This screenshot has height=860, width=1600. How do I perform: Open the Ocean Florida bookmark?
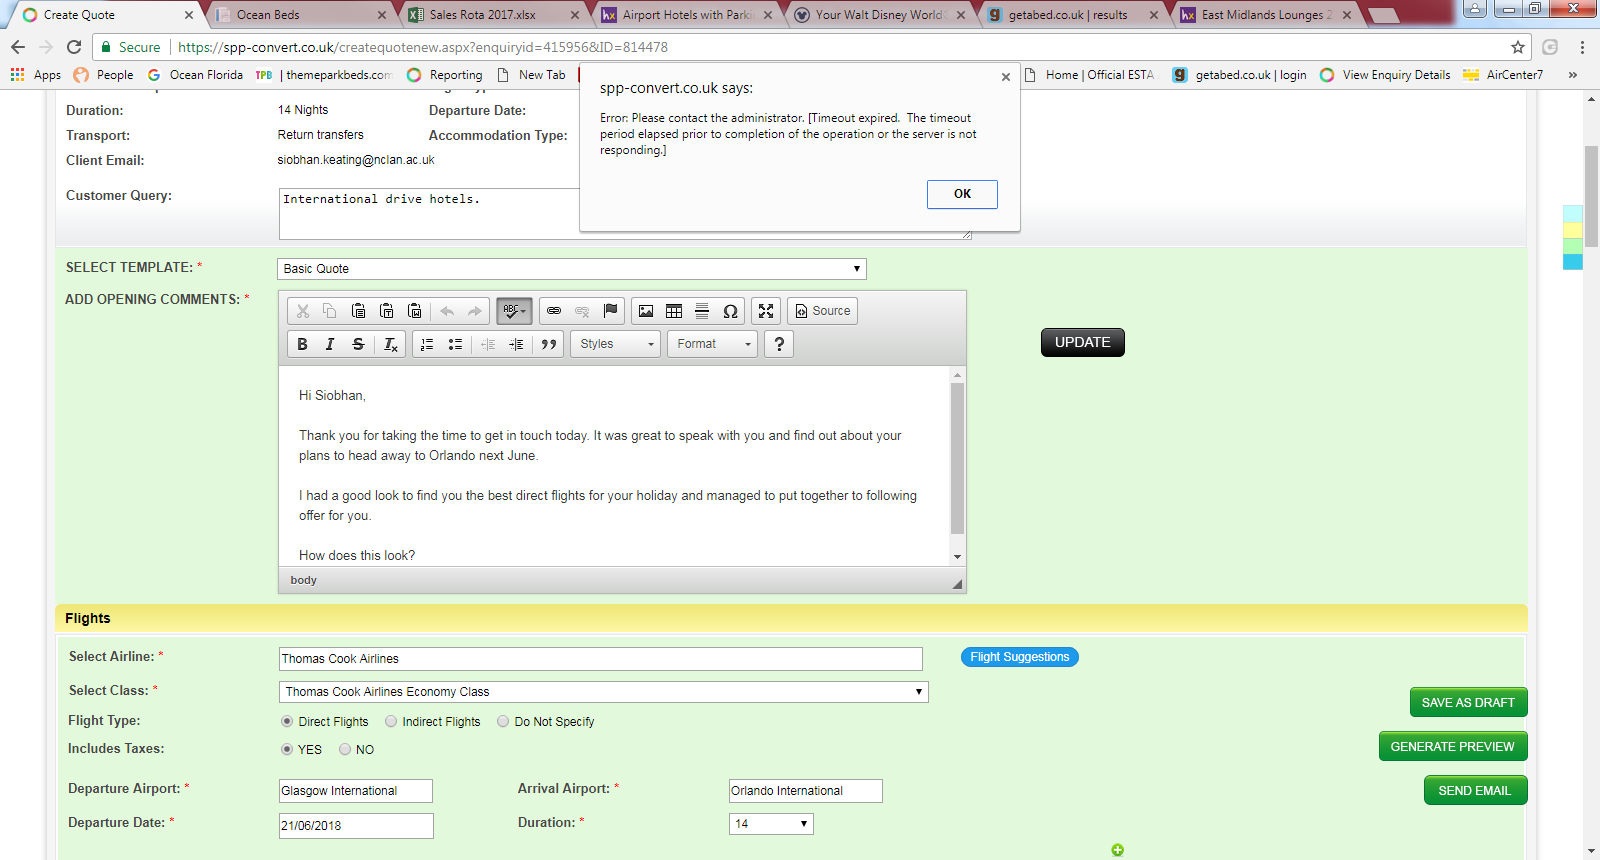tap(195, 75)
